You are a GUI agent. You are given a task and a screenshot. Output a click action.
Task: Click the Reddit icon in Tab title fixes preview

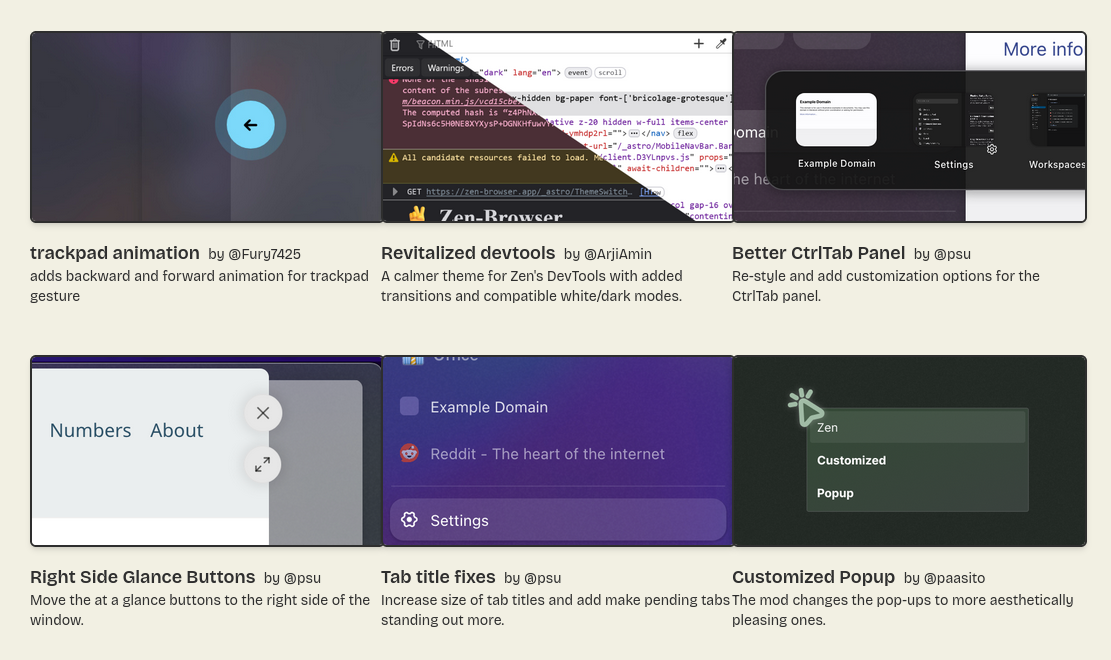click(x=410, y=453)
